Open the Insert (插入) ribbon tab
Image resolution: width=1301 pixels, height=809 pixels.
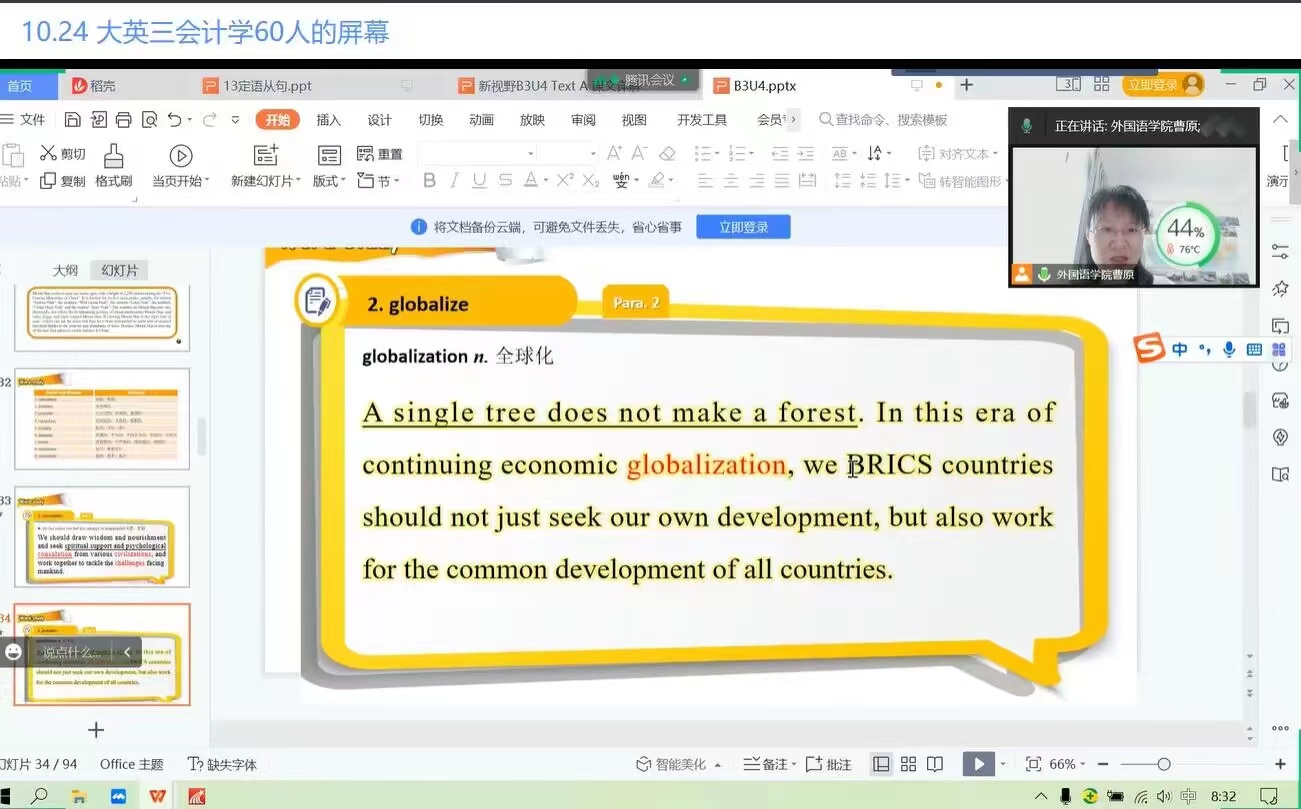coord(328,120)
